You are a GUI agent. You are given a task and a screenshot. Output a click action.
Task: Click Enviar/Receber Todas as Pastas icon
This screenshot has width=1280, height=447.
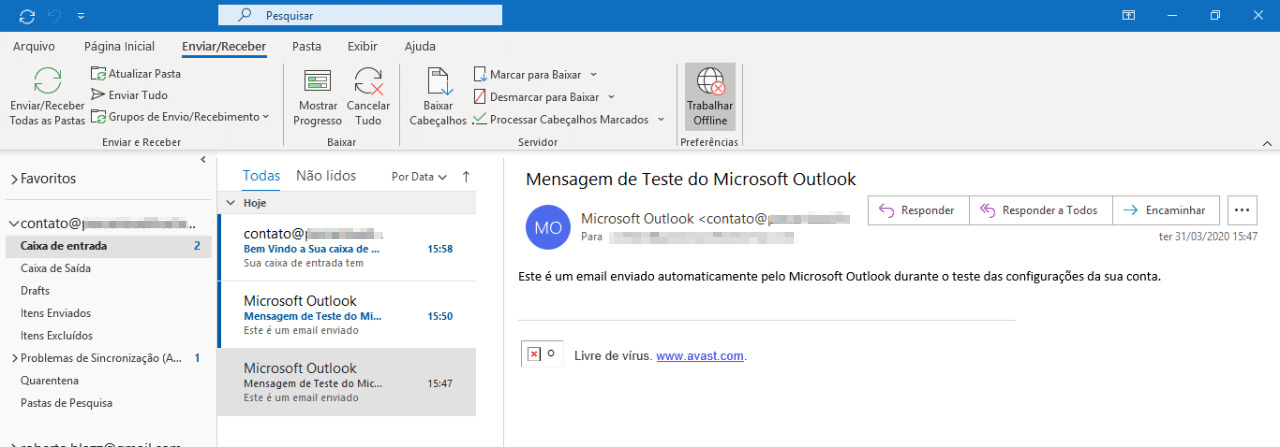[47, 82]
